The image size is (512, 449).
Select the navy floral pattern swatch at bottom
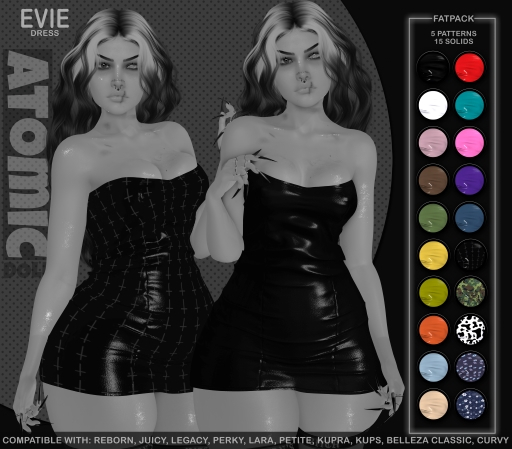469,405
